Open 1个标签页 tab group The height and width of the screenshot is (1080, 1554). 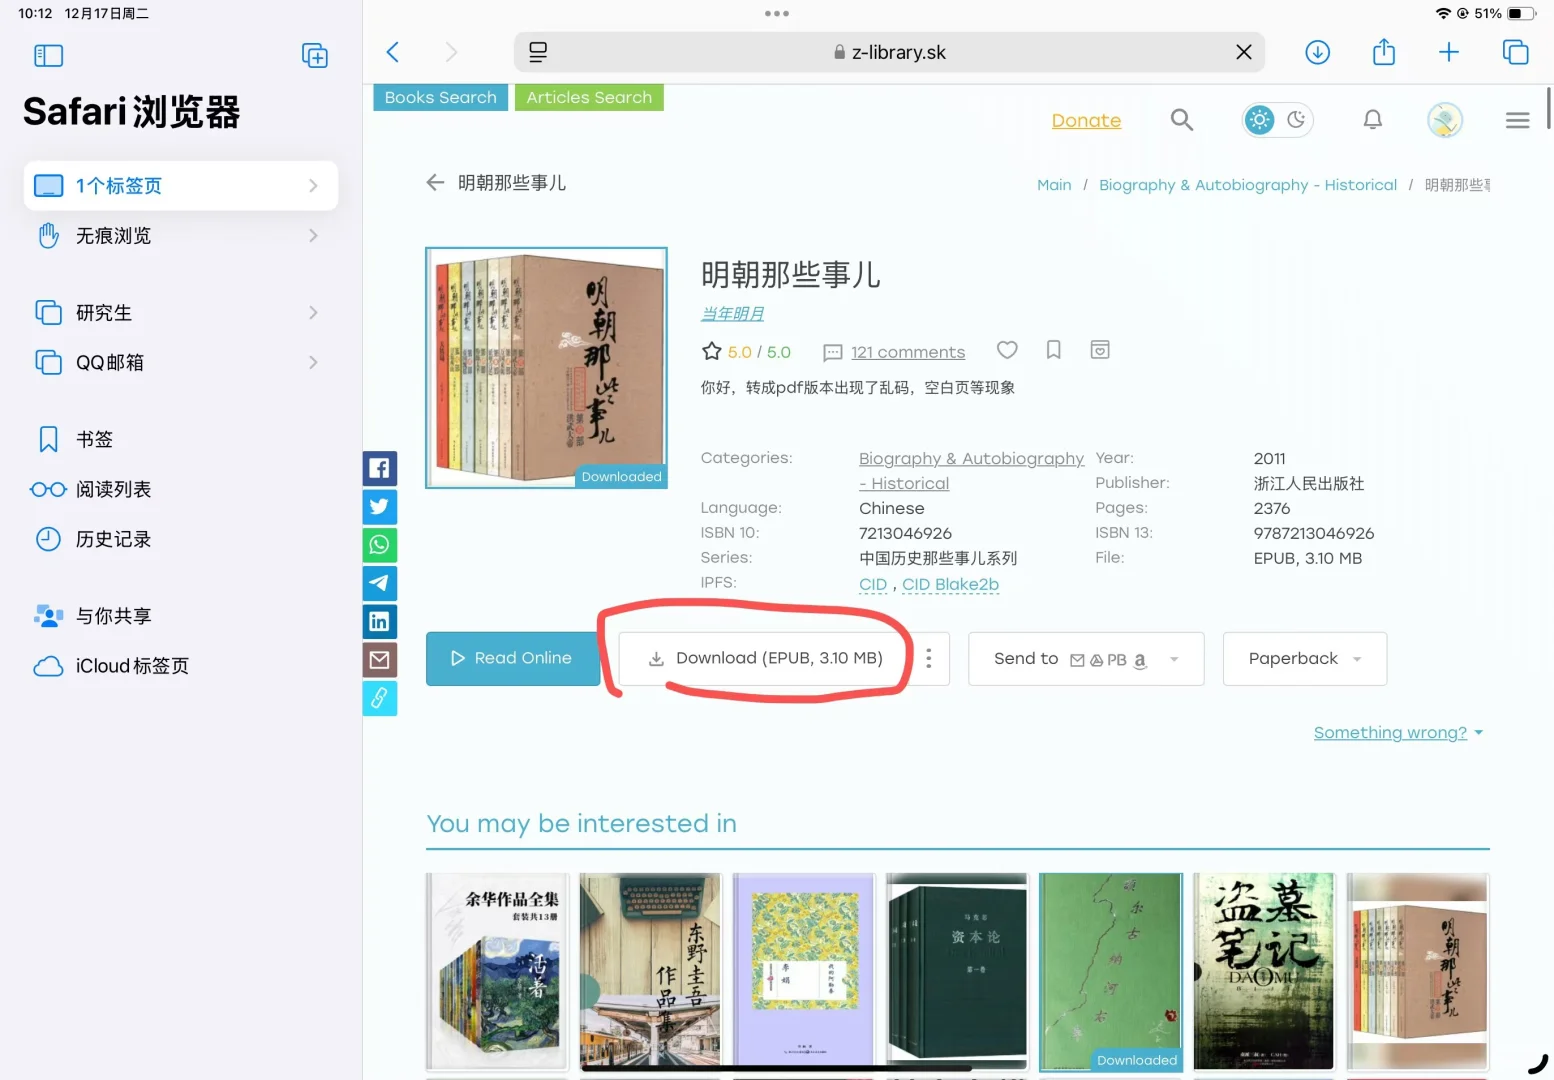[181, 185]
